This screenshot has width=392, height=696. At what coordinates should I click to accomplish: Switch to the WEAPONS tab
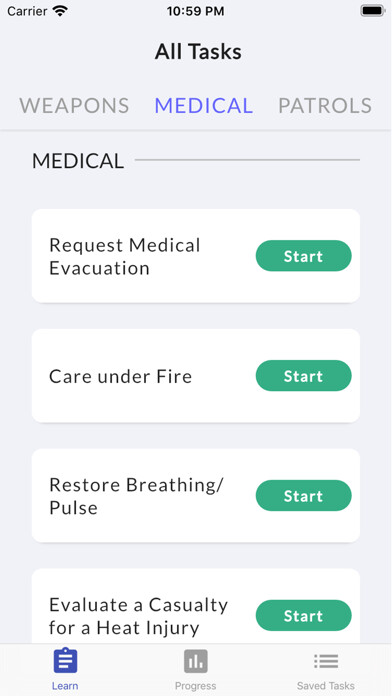coord(74,106)
